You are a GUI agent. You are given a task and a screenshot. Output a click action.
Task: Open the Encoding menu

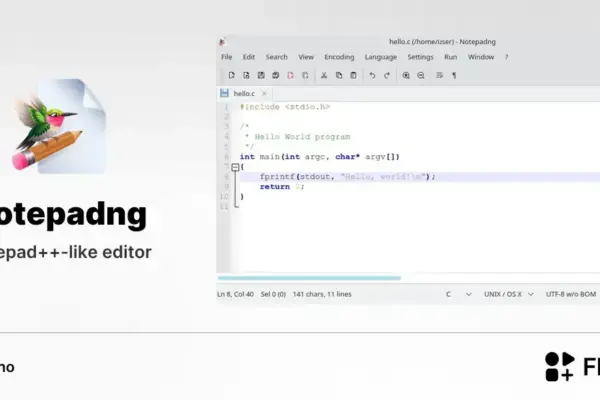coord(339,57)
